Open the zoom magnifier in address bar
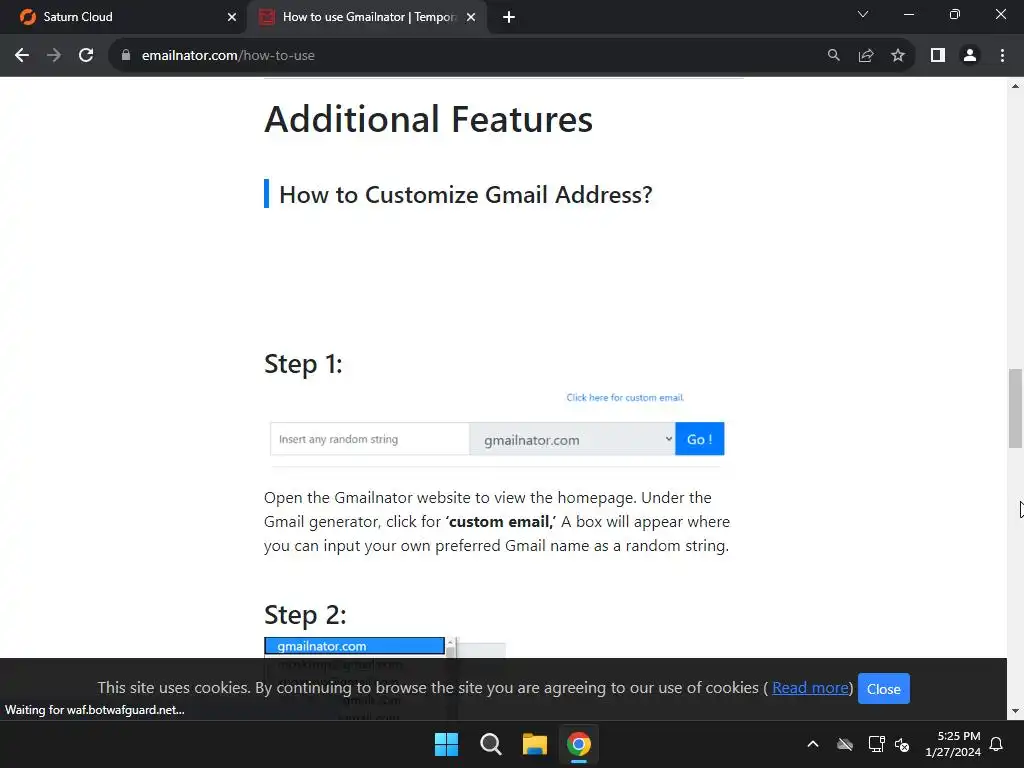The image size is (1024, 768). click(x=833, y=56)
